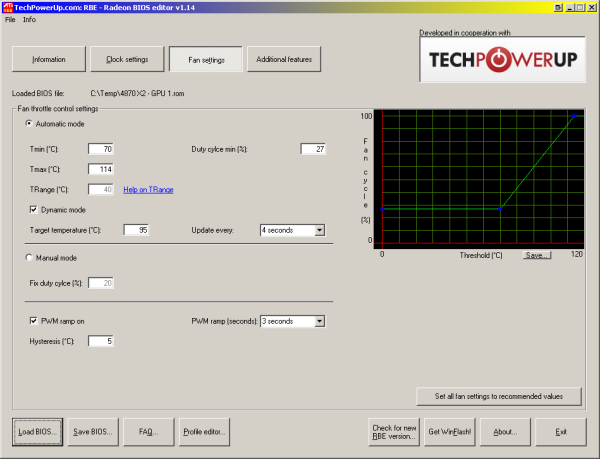Open the FAQ button
Screen dimensions: 600x459
[x=148, y=432]
